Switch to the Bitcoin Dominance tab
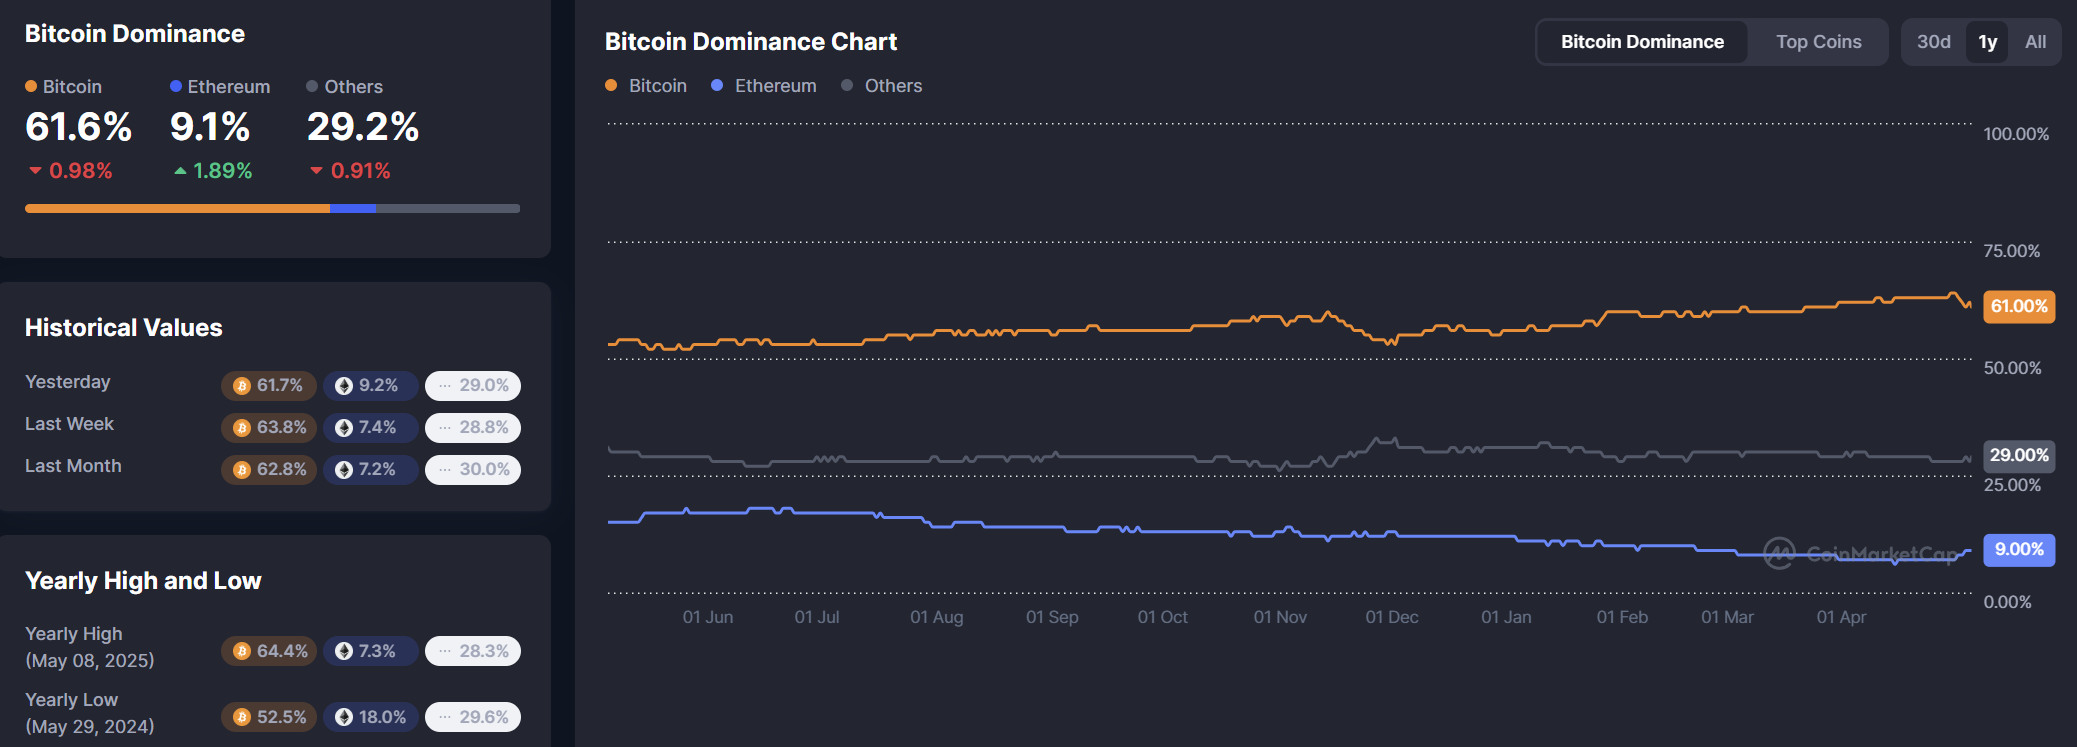Viewport: 2077px width, 747px height. click(x=1642, y=42)
